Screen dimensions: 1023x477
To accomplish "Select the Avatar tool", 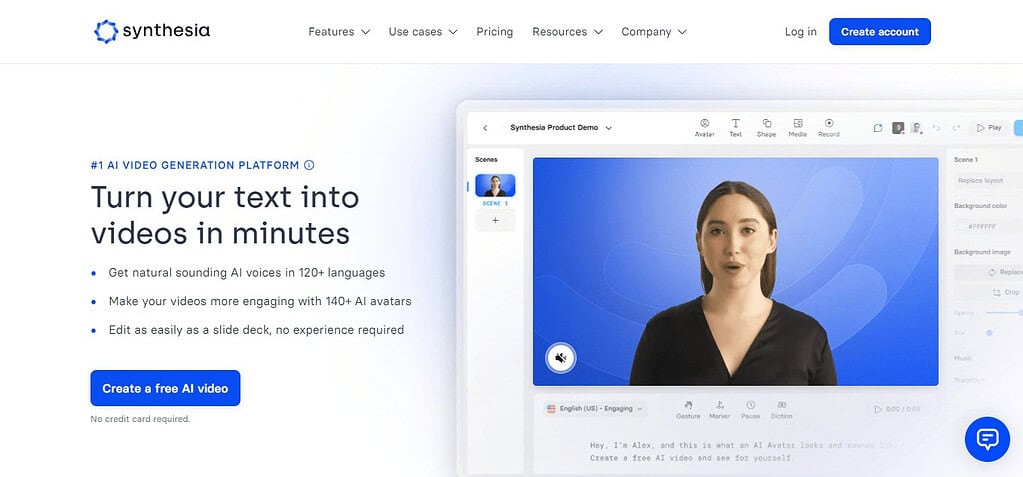I will coord(705,127).
